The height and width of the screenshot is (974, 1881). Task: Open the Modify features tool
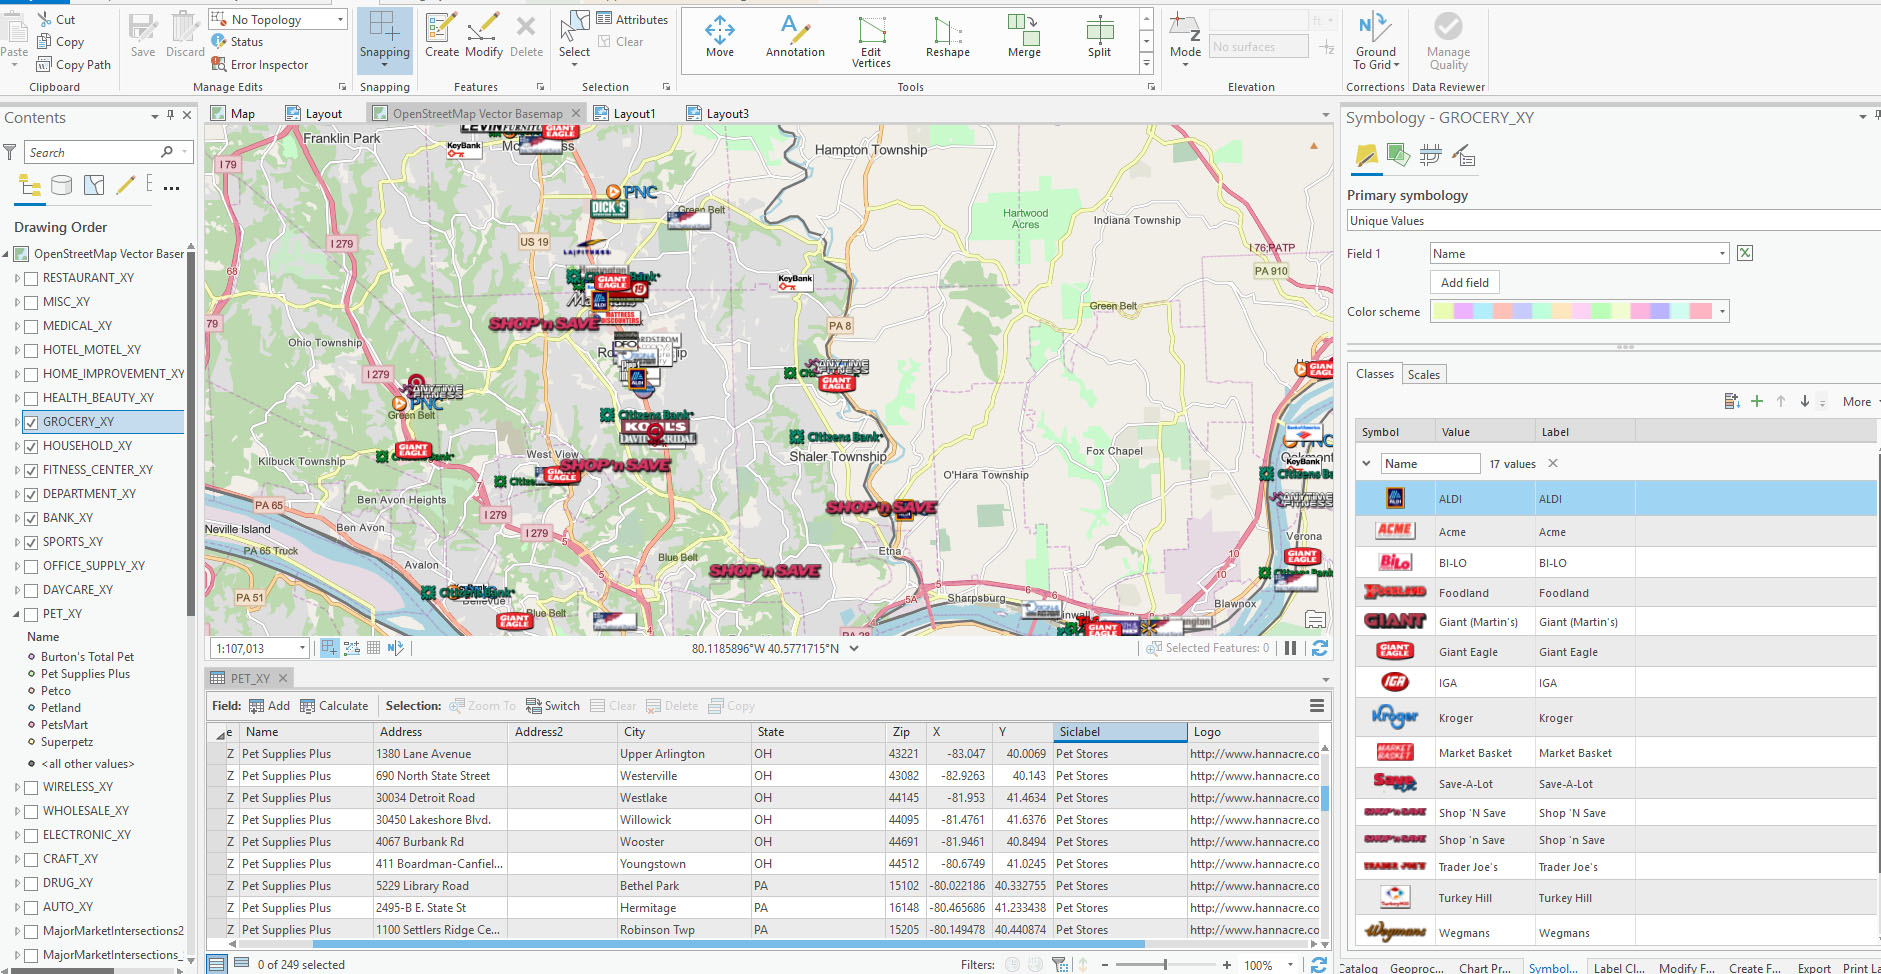484,36
